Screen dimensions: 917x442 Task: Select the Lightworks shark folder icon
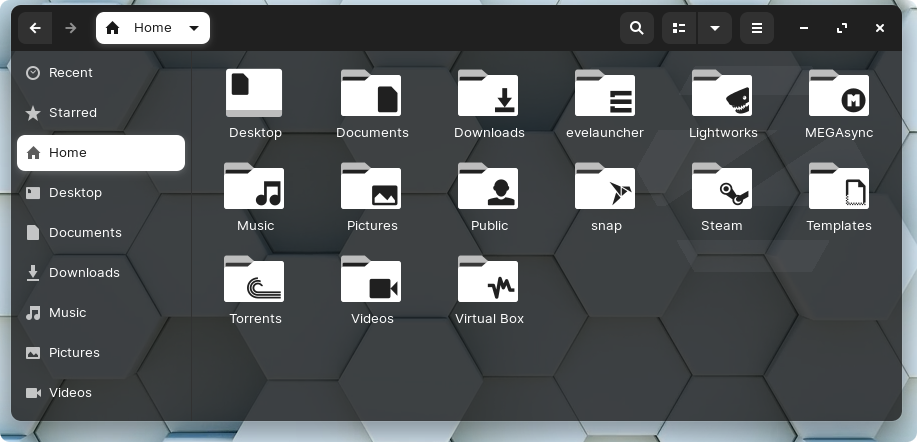coord(722,93)
